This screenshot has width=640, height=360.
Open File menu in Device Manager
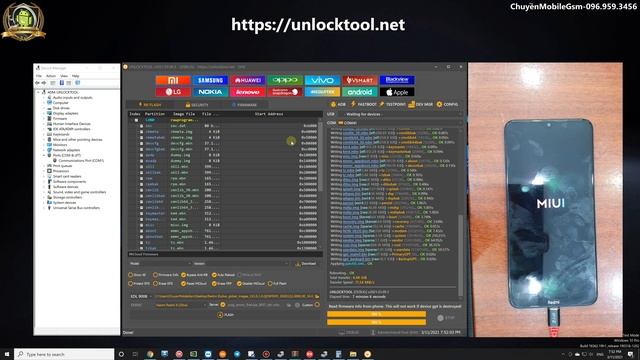[x=39, y=76]
